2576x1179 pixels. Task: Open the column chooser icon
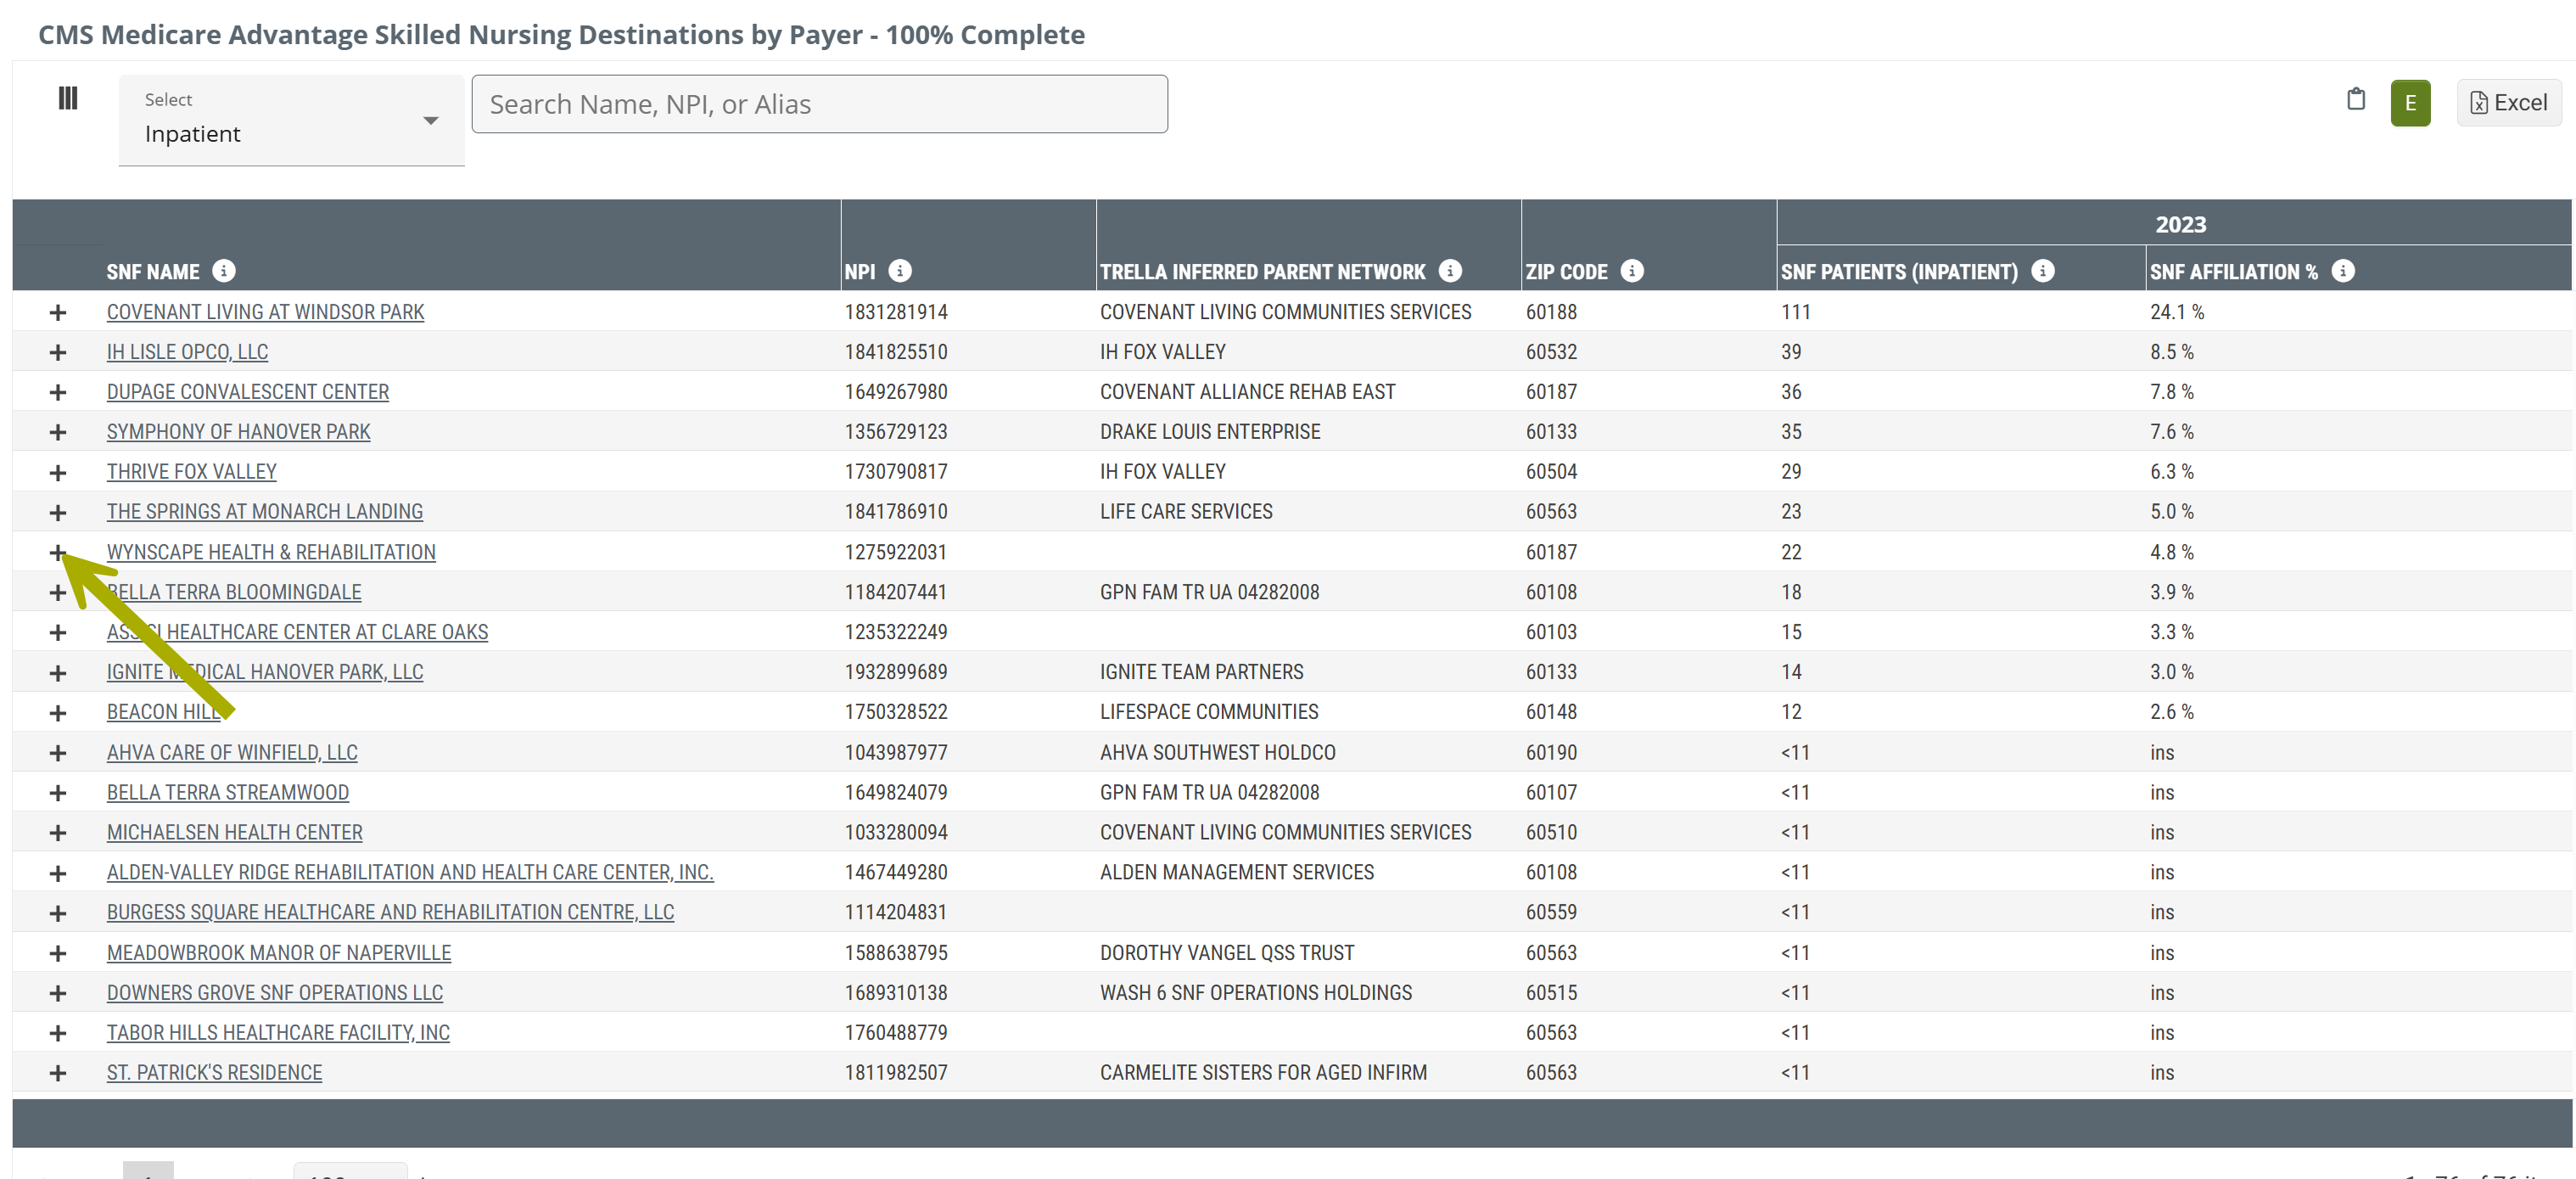68,98
